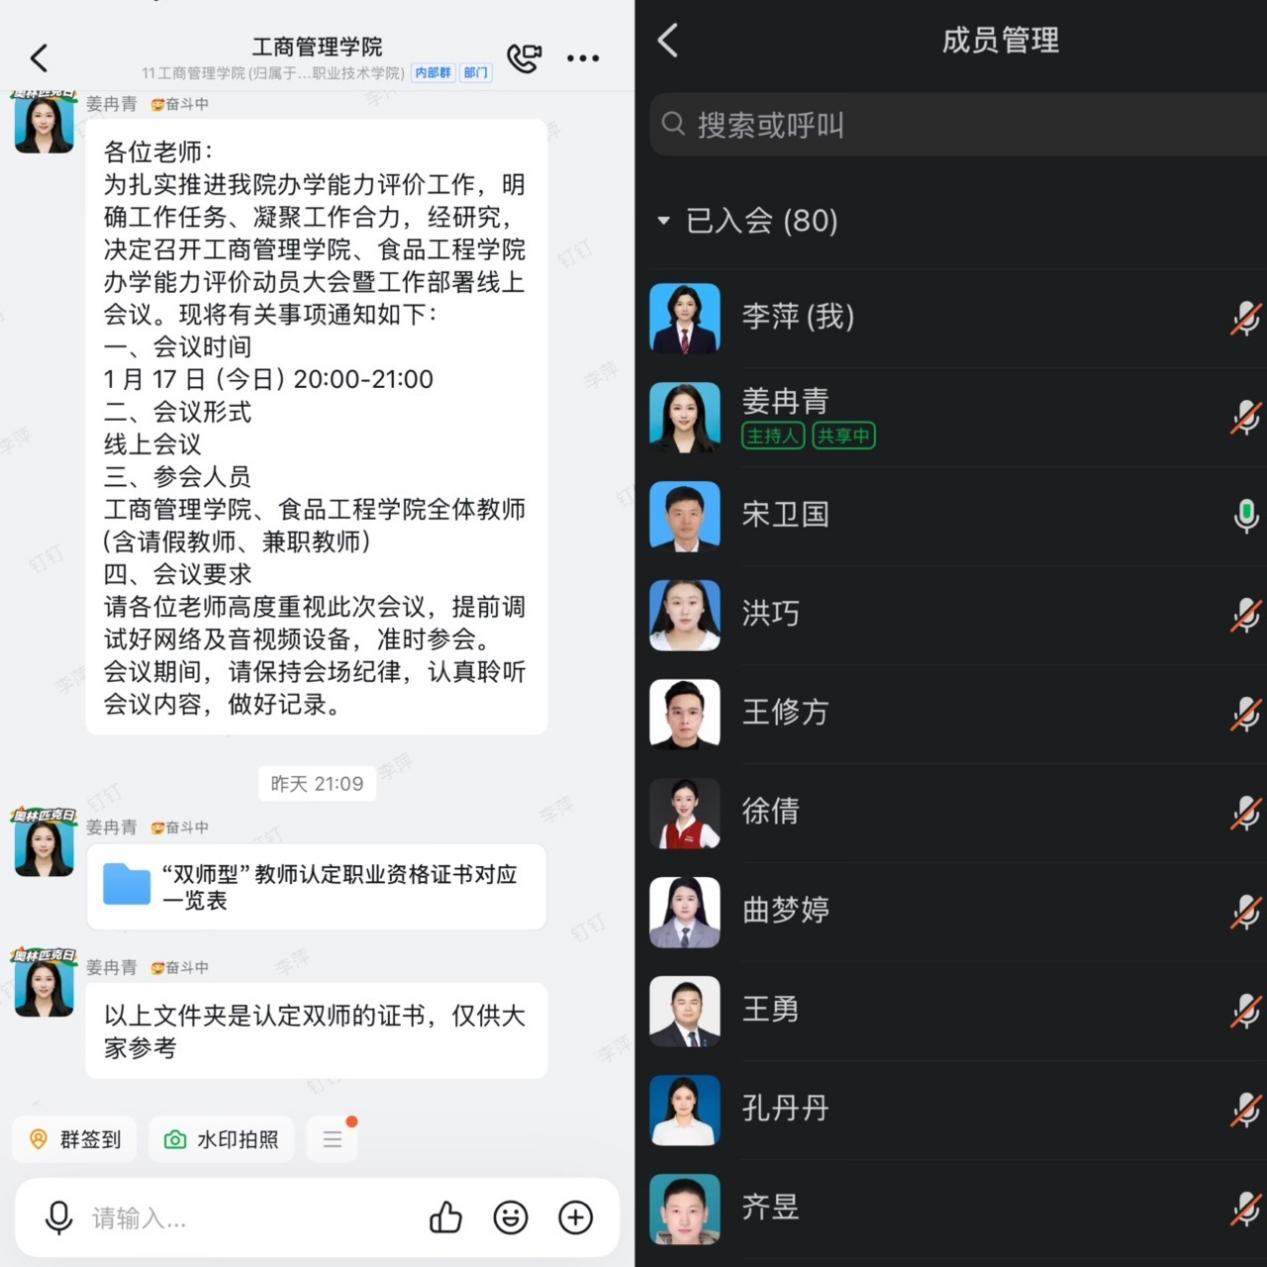Start a group voice/video call
The image size is (1267, 1267).
(524, 58)
